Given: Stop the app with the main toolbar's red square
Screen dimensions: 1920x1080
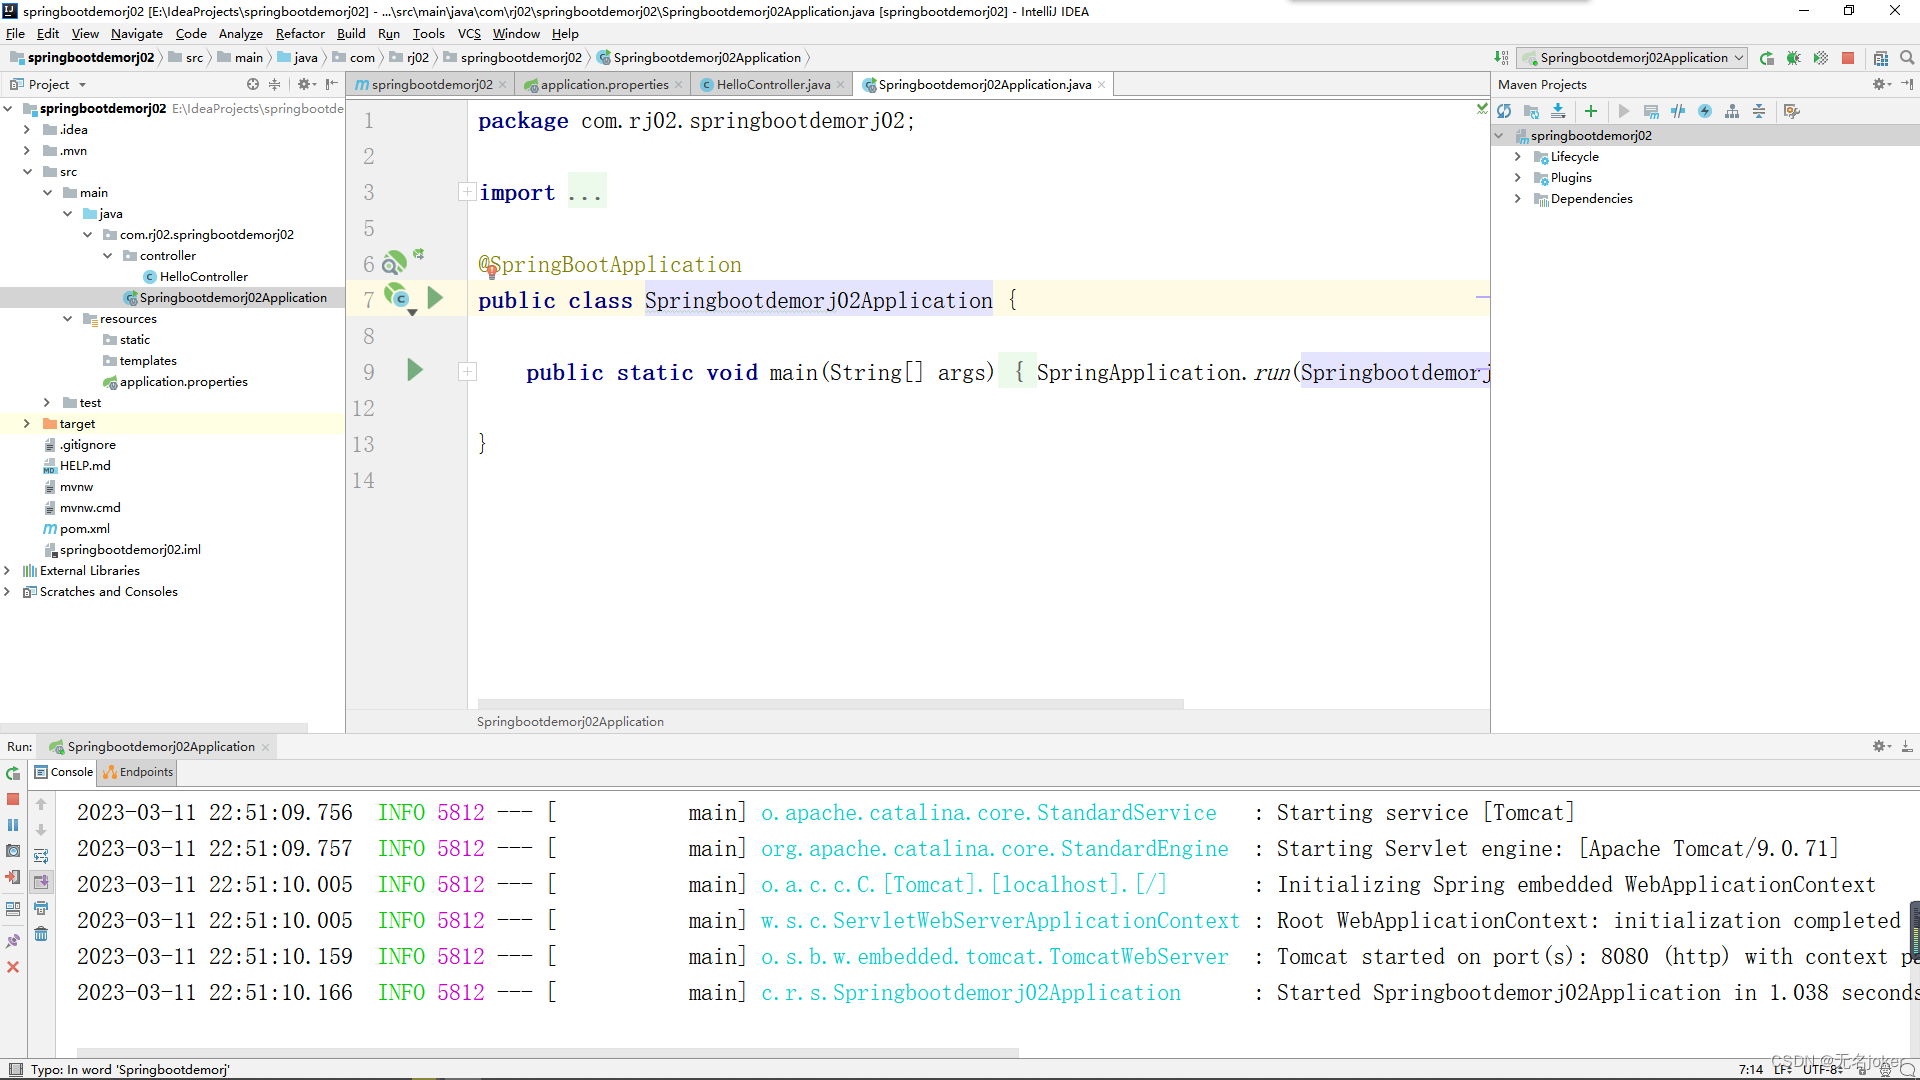Looking at the screenshot, I should coord(1848,58).
